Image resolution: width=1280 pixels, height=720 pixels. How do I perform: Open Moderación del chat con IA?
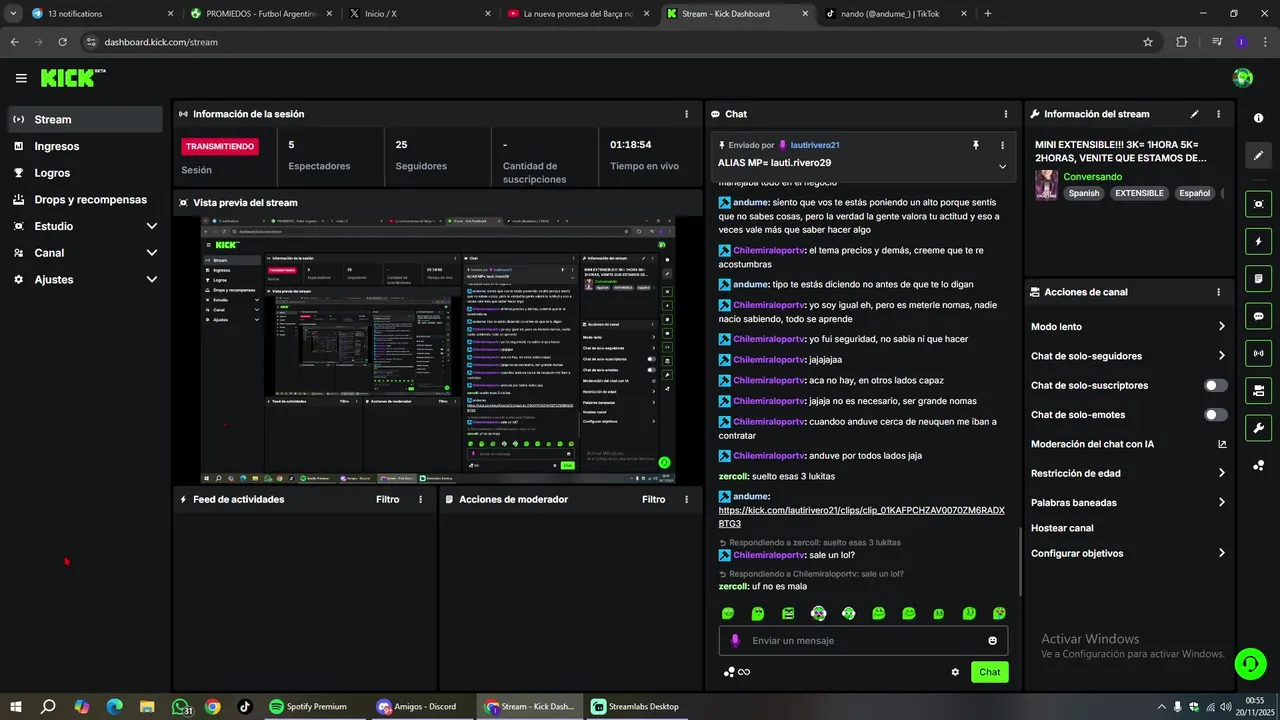[x=1128, y=444]
